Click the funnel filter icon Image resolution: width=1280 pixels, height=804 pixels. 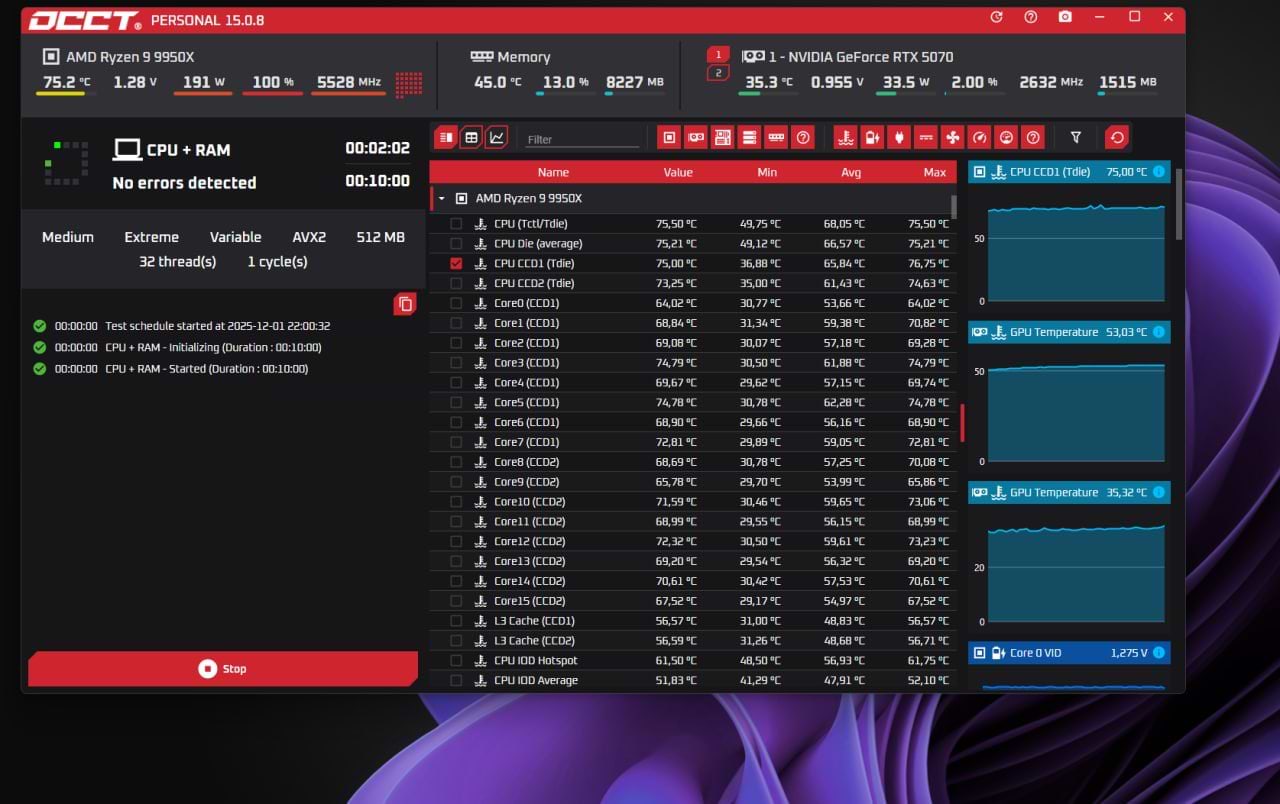pyautogui.click(x=1076, y=138)
